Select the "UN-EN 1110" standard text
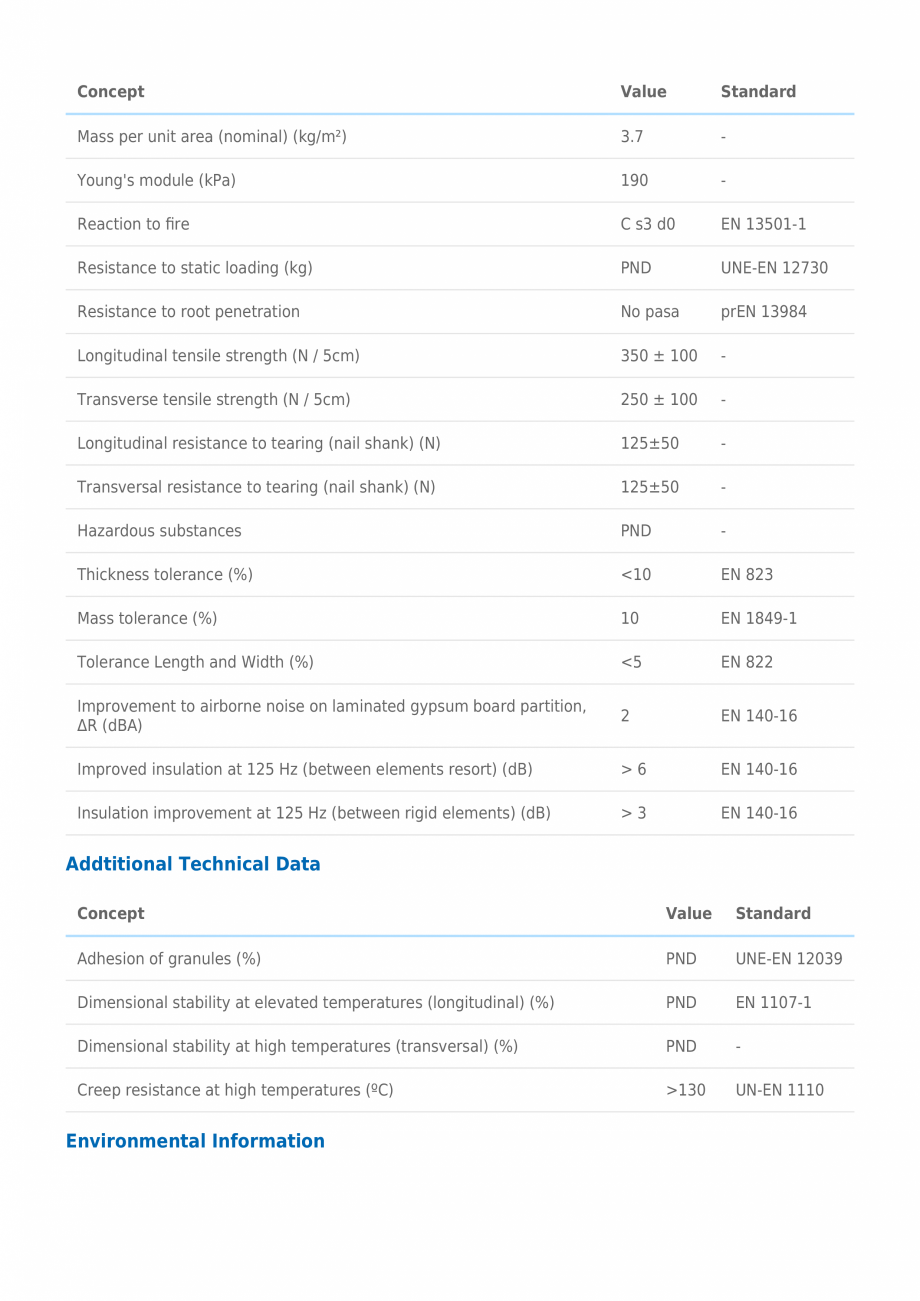Viewport: 920px width, 1301px height. (779, 1090)
